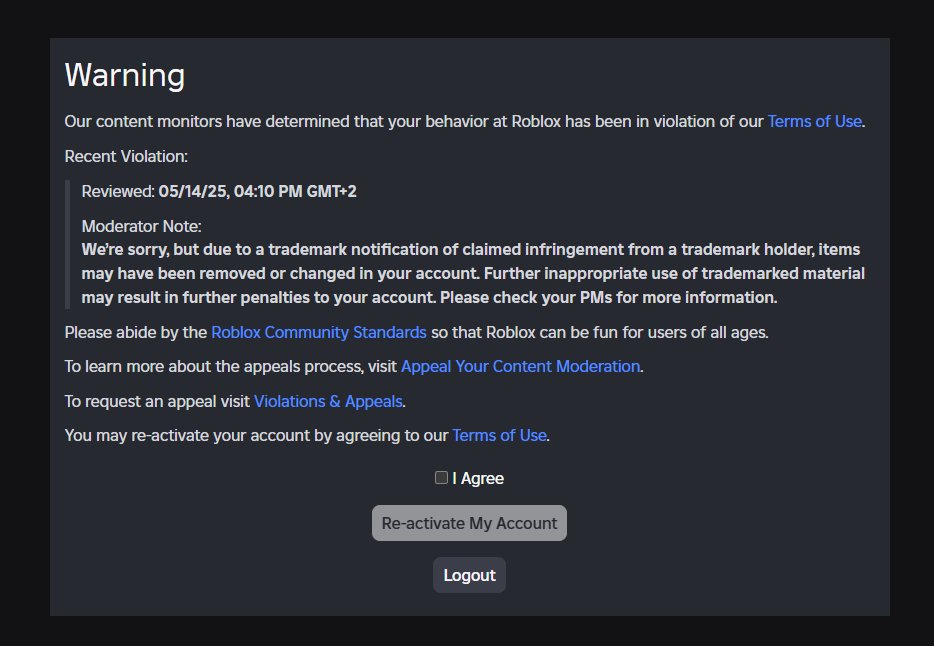Click the I Agree label text
Viewport: 934px width, 646px height.
pyautogui.click(x=478, y=478)
